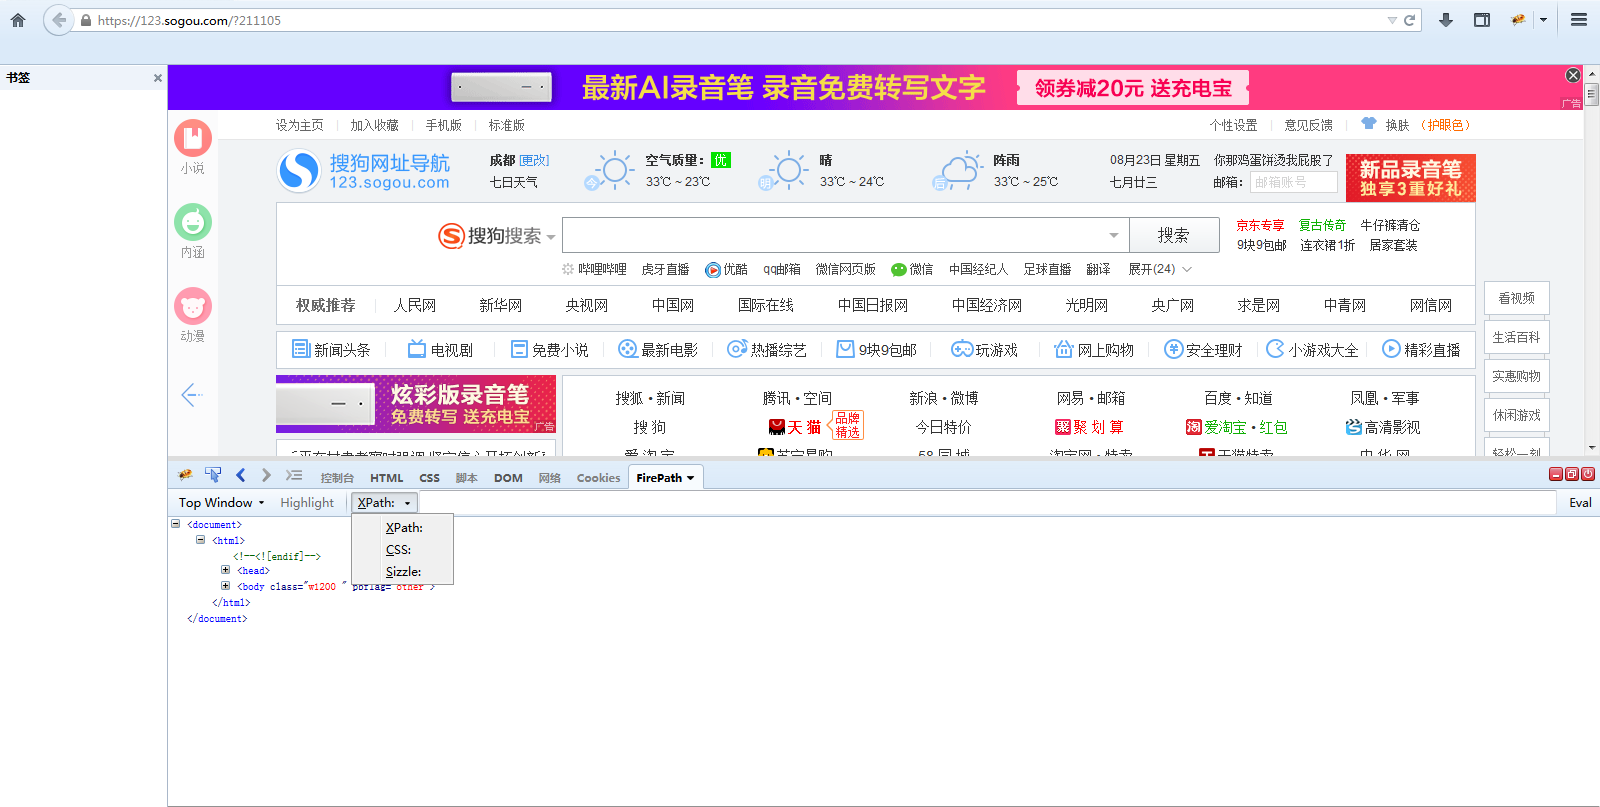The height and width of the screenshot is (807, 1600).
Task: Focus the Sogou search input field
Action: 846,235
